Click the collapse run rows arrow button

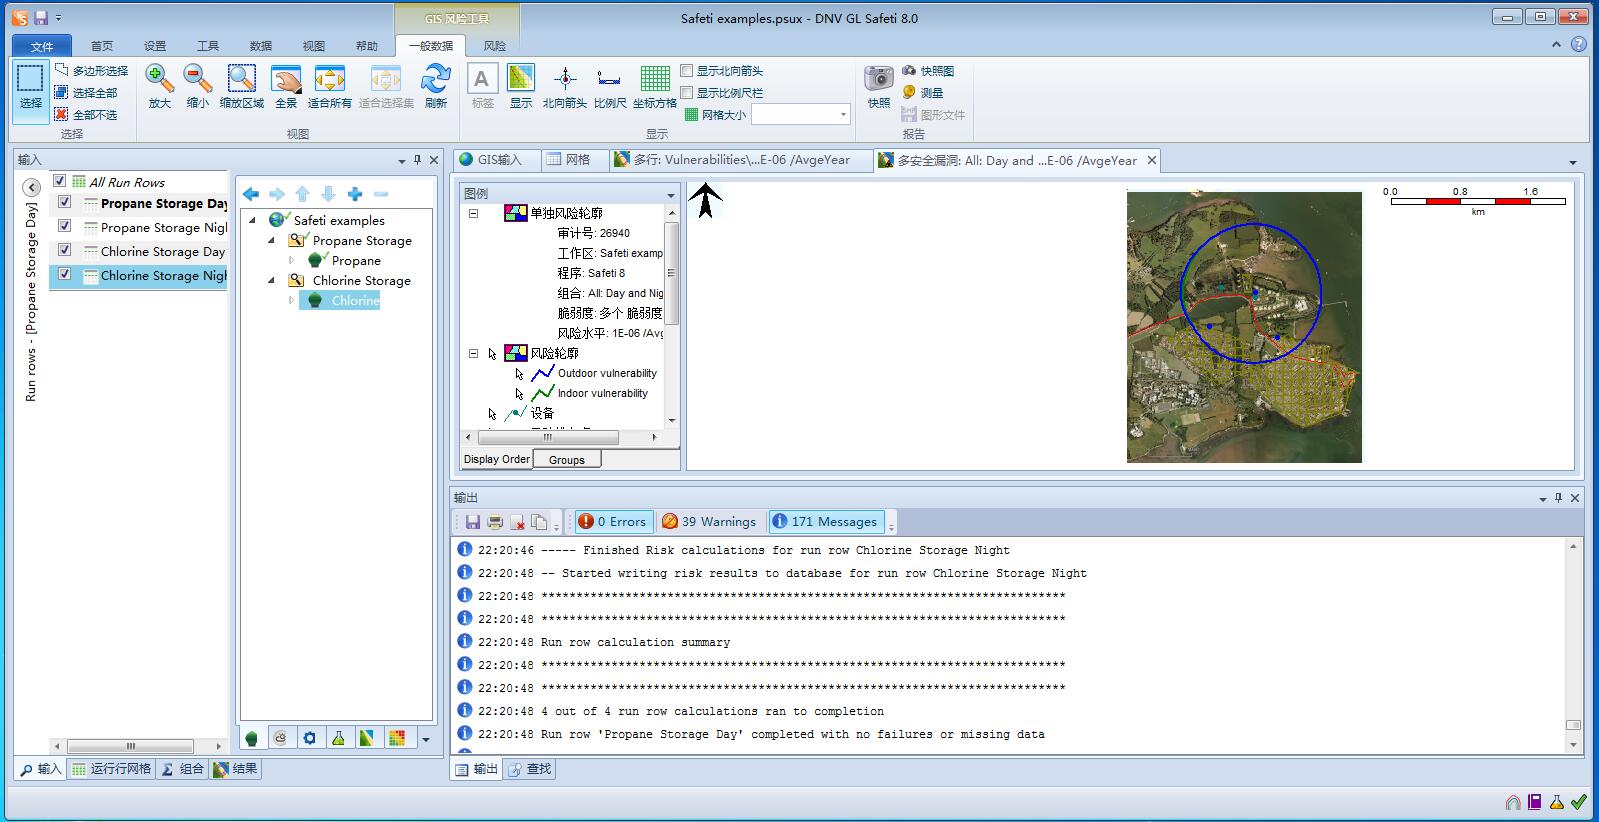(31, 187)
